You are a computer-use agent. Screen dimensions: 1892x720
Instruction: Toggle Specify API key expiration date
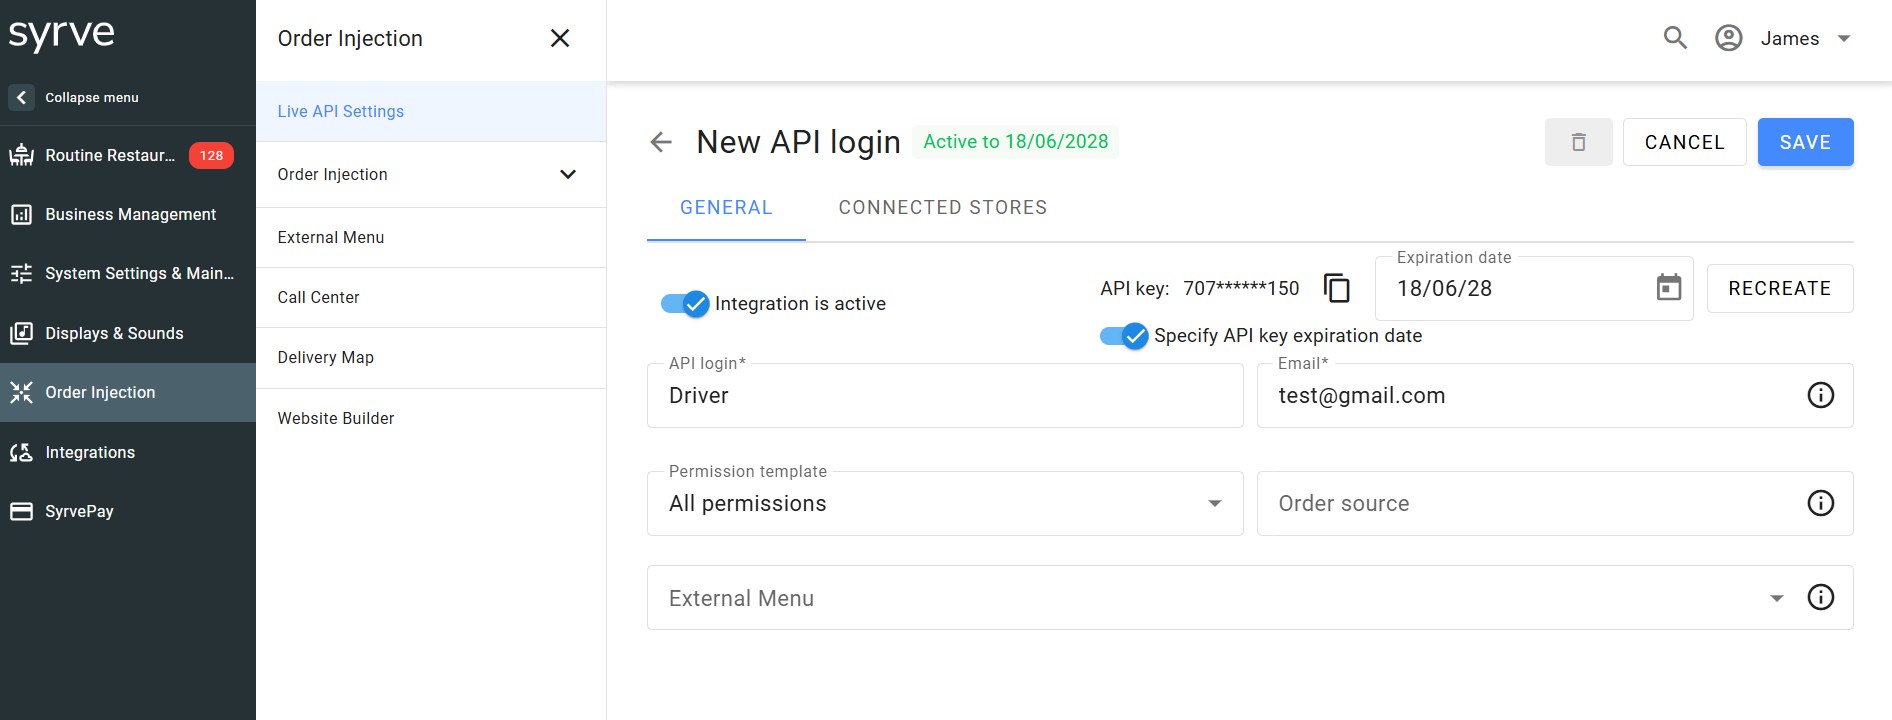1124,336
